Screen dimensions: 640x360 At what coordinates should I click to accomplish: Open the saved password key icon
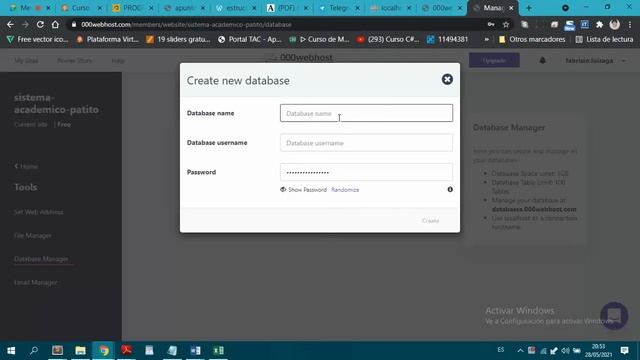(491, 24)
